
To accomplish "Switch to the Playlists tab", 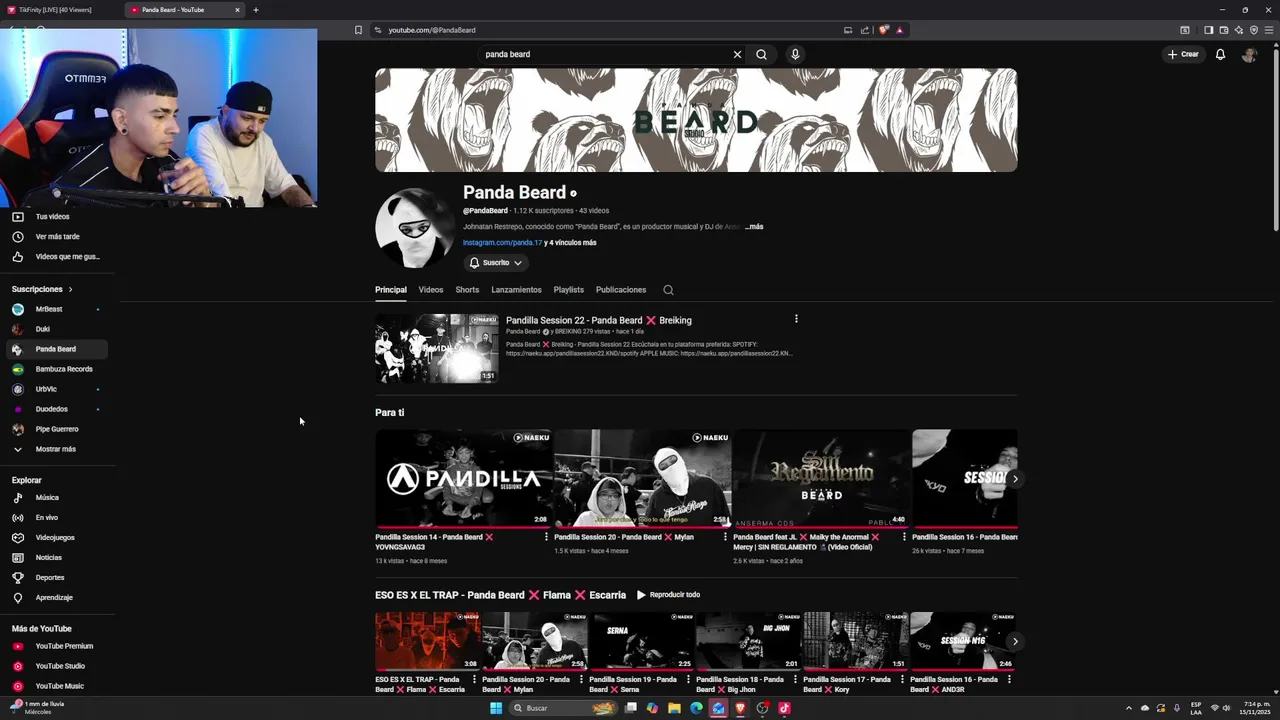I will pyautogui.click(x=568, y=290).
